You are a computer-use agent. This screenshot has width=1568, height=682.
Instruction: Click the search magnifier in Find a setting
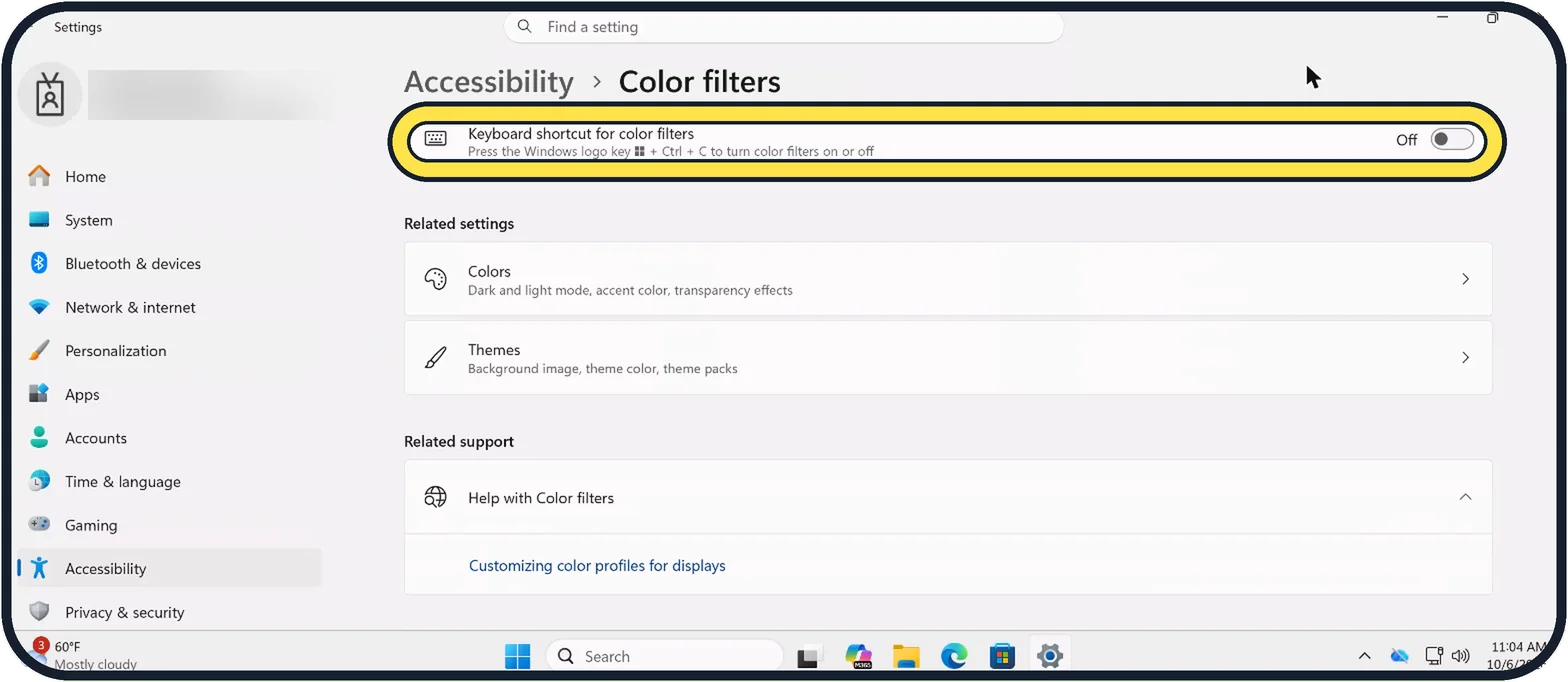[x=526, y=27]
